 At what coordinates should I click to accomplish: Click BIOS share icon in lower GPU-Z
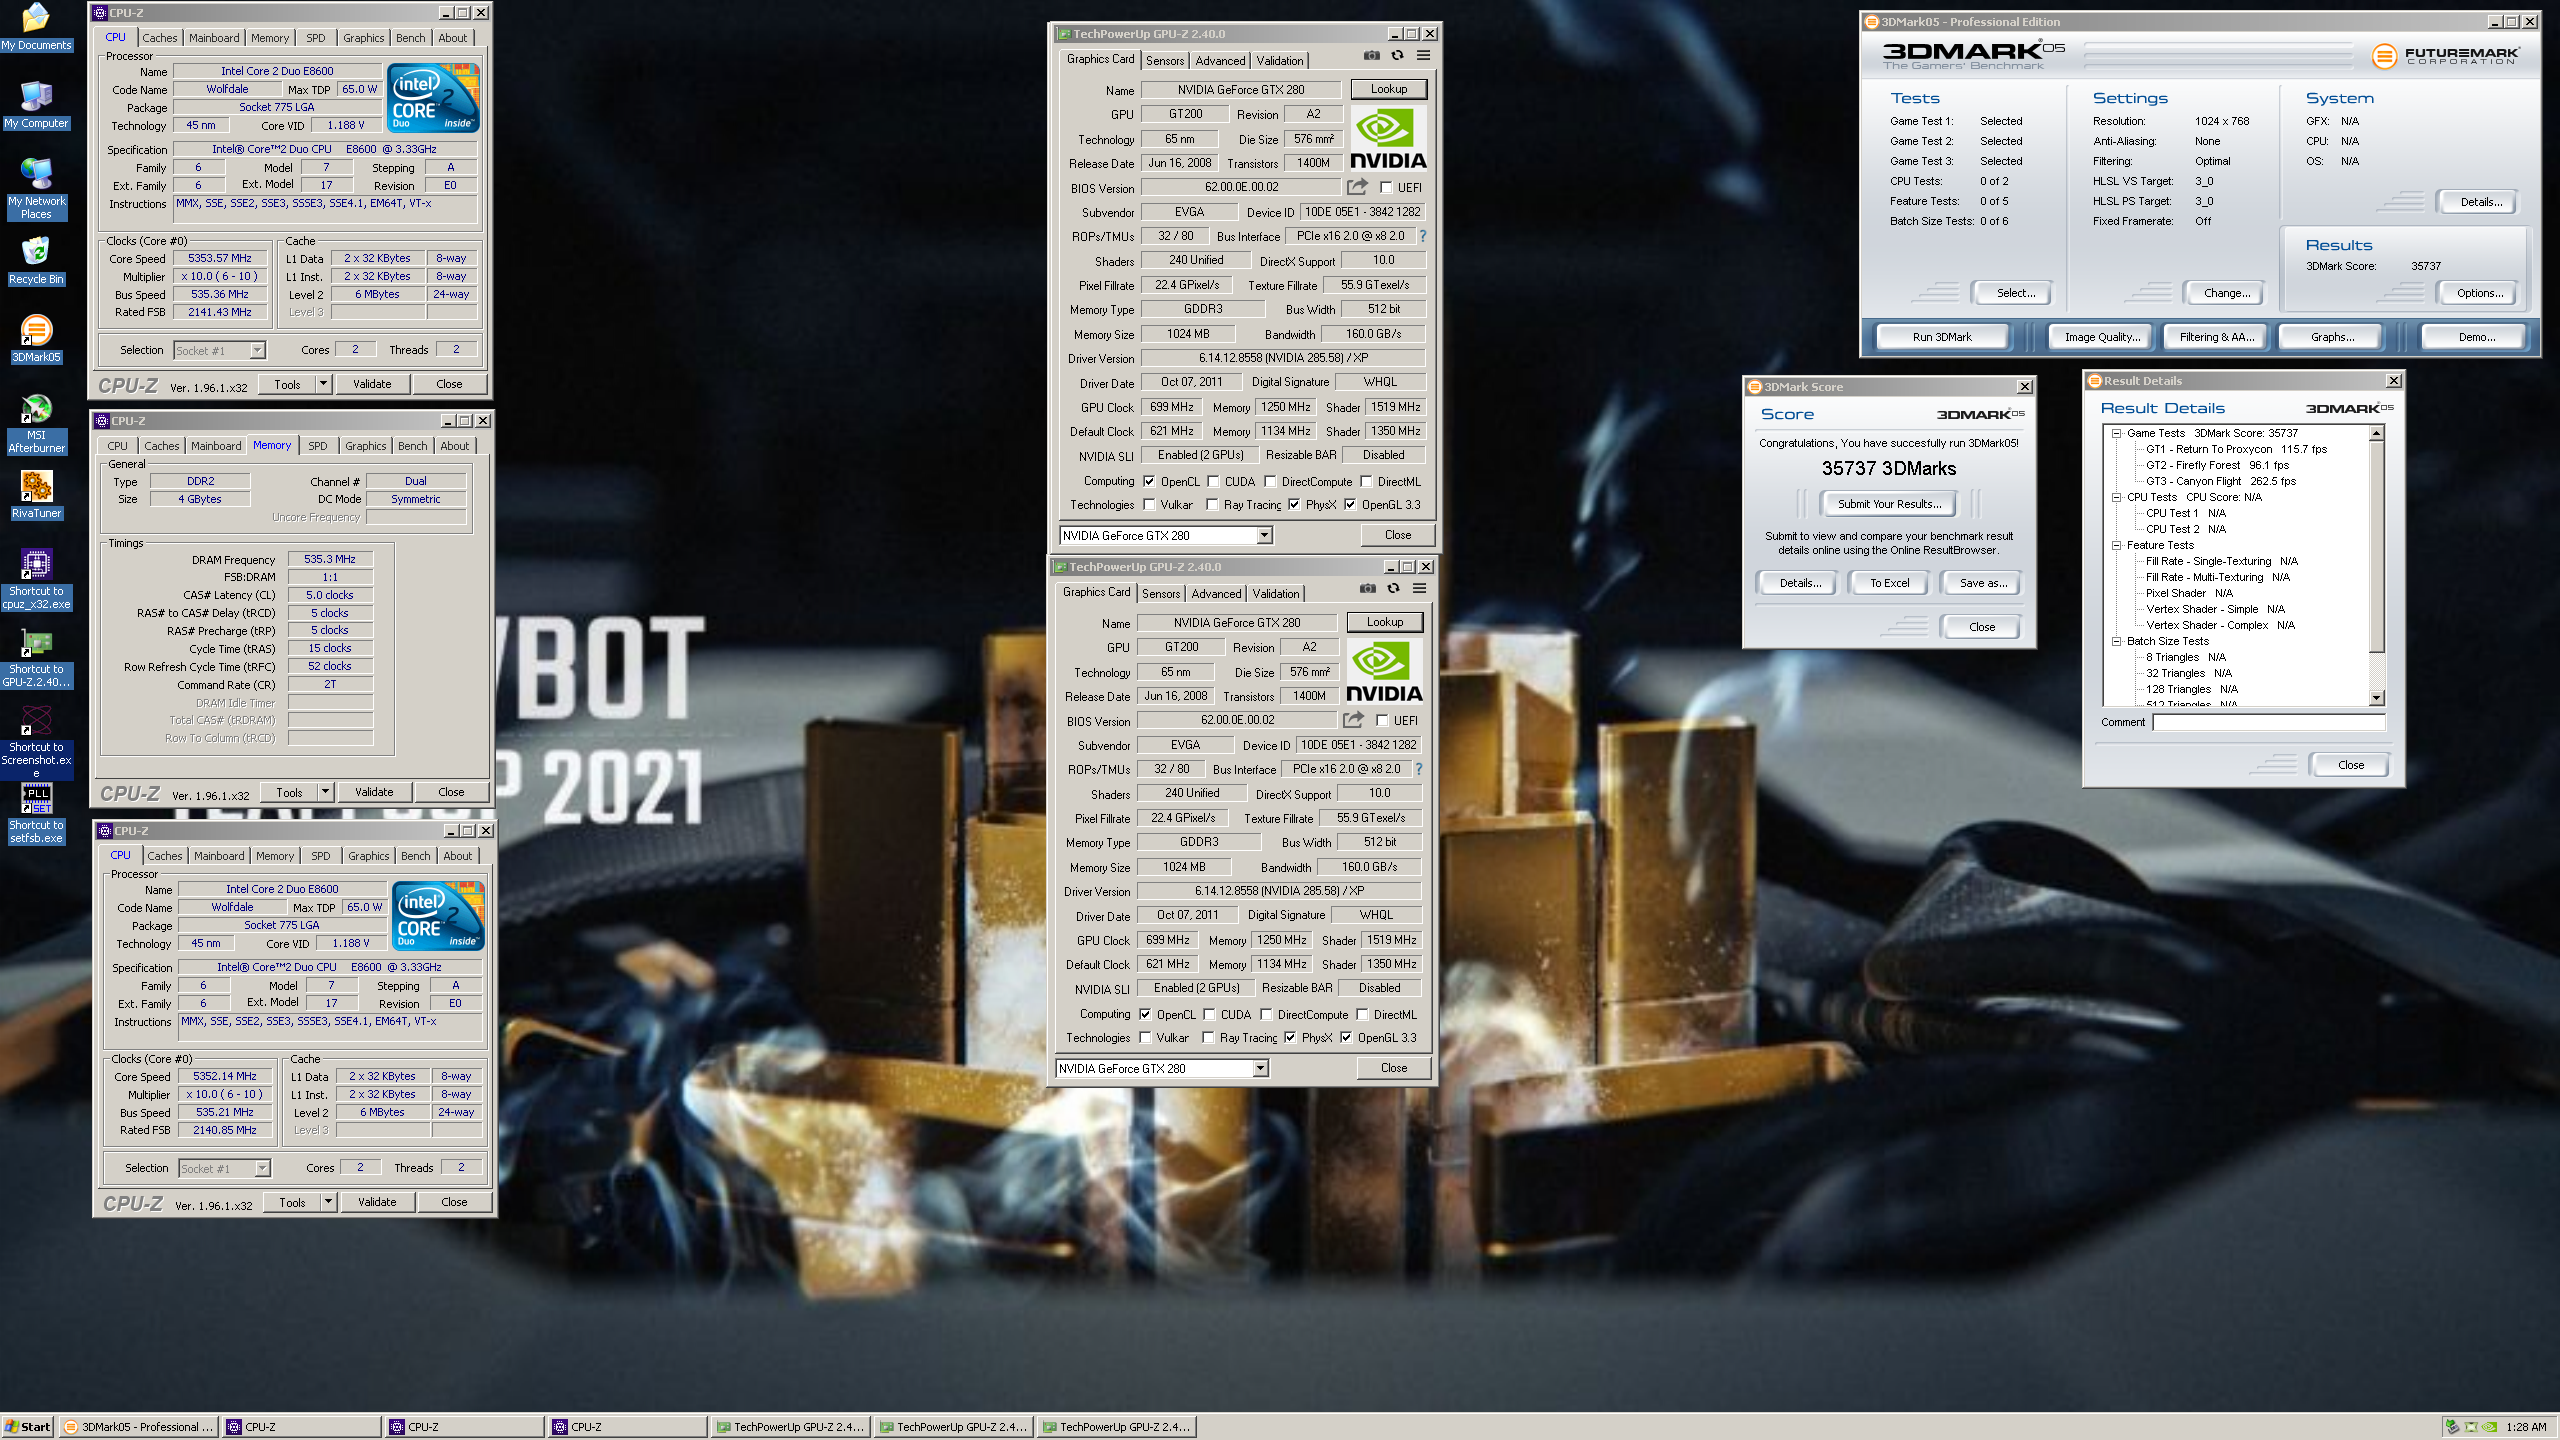pos(1353,720)
